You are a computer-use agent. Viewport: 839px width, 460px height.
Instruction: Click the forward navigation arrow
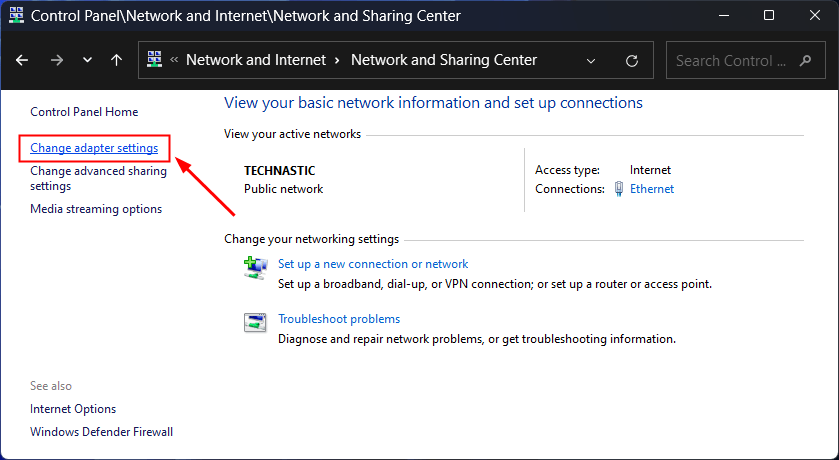56,60
